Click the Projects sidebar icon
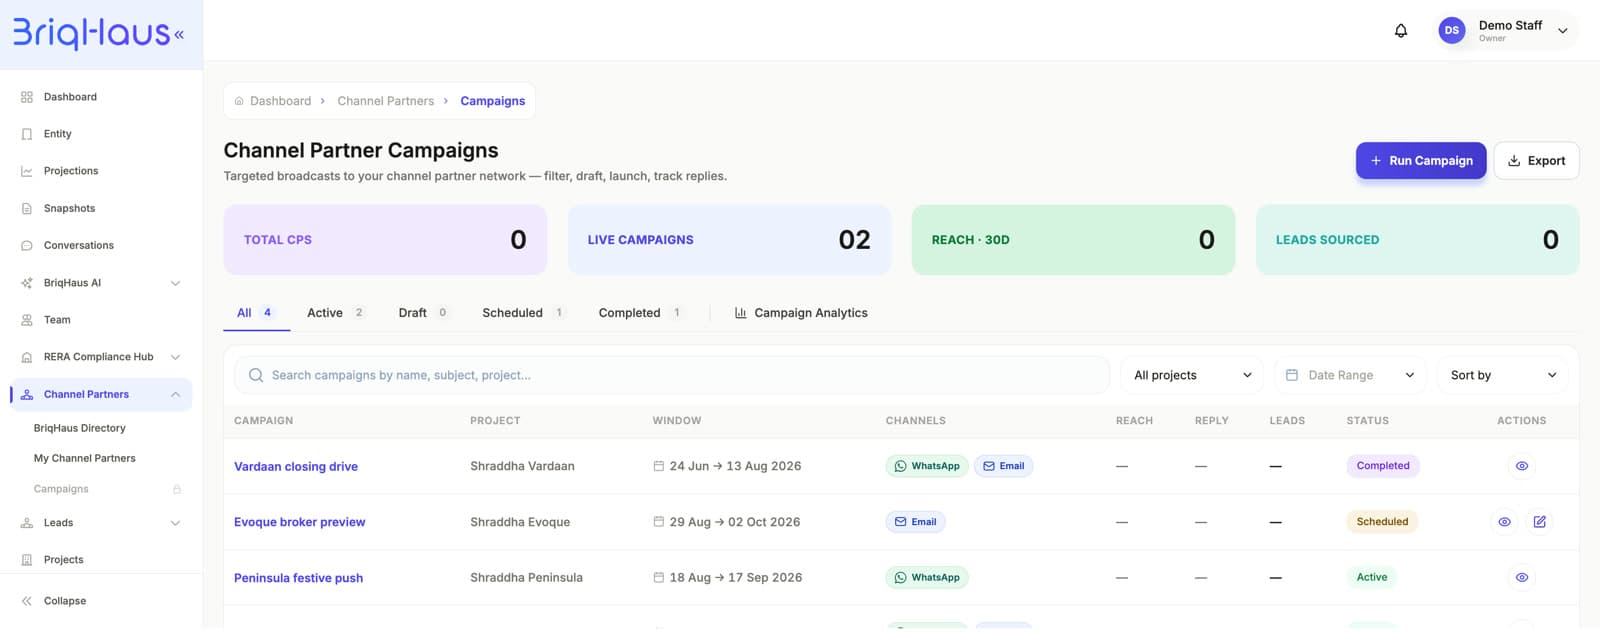Screen dimensions: 1600x634 27,560
